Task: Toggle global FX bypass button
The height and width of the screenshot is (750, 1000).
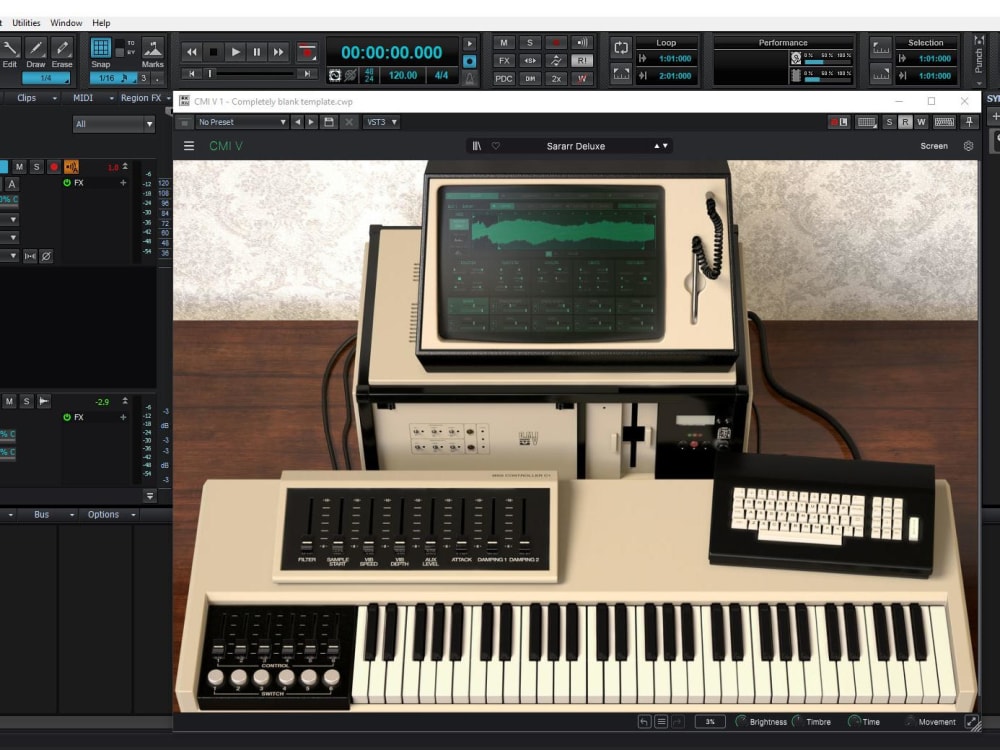Action: pyautogui.click(x=504, y=61)
